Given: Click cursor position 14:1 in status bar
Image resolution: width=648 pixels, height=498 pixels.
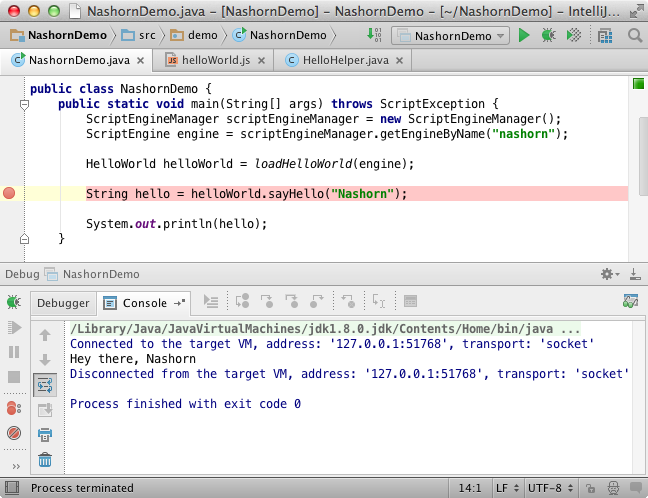Looking at the screenshot, I should (470, 488).
